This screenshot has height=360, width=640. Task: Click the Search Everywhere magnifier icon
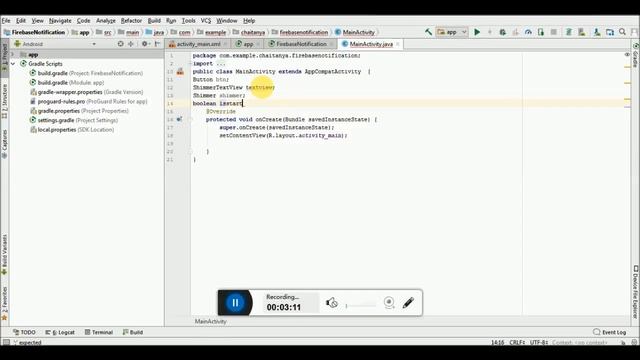pyautogui.click(x=622, y=32)
